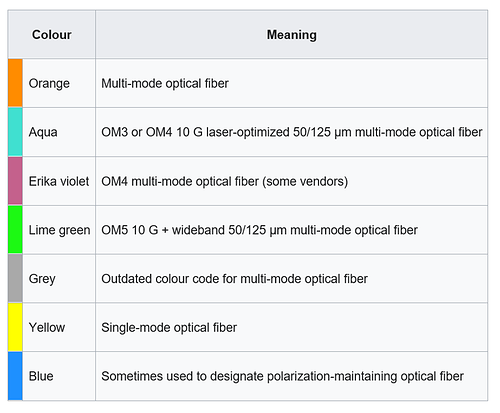
Task: Select the yellow colour swatch
Action: point(15,327)
